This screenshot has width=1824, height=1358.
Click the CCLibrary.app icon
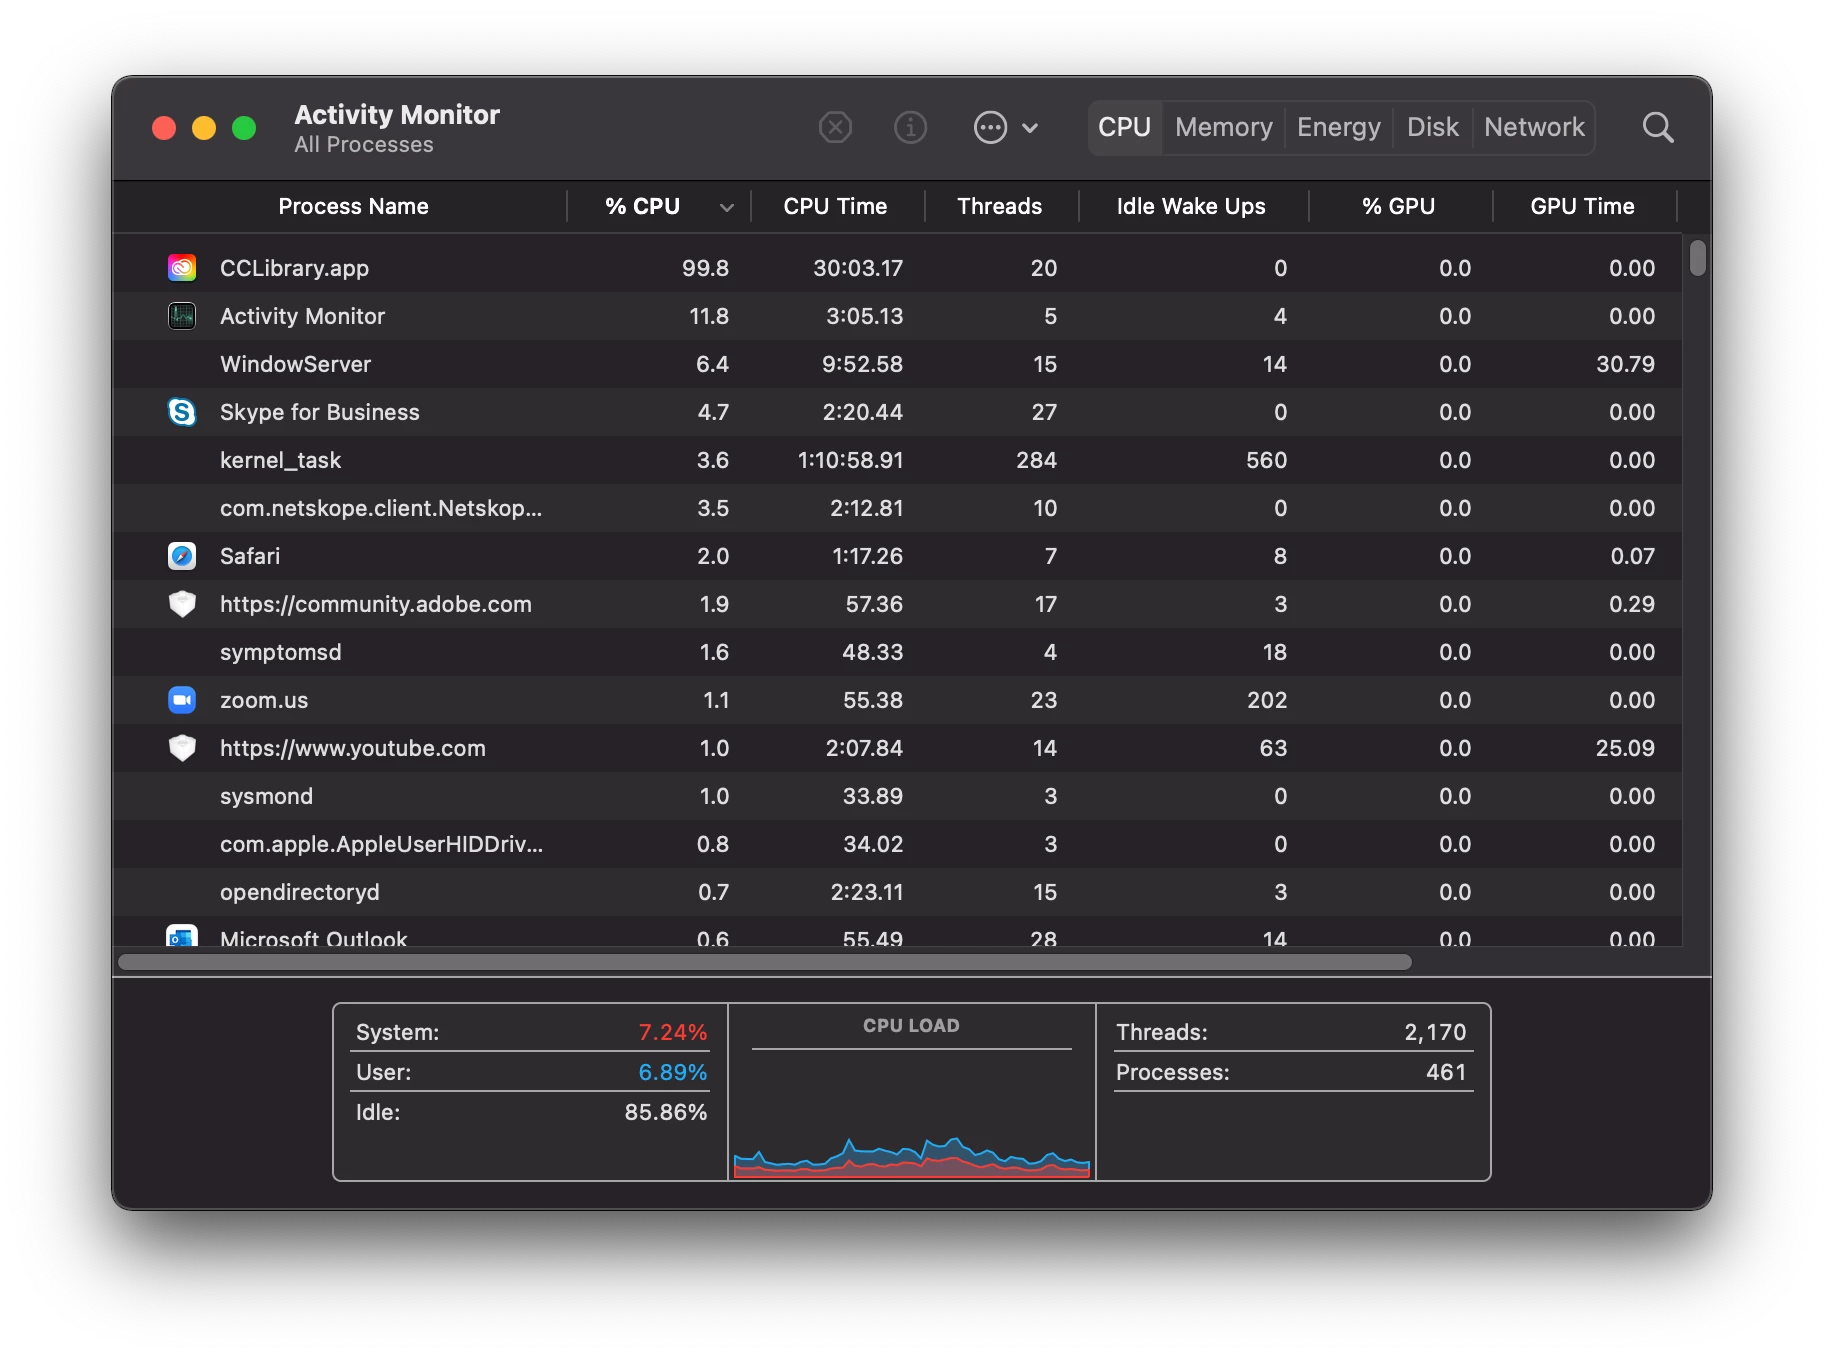click(x=182, y=268)
